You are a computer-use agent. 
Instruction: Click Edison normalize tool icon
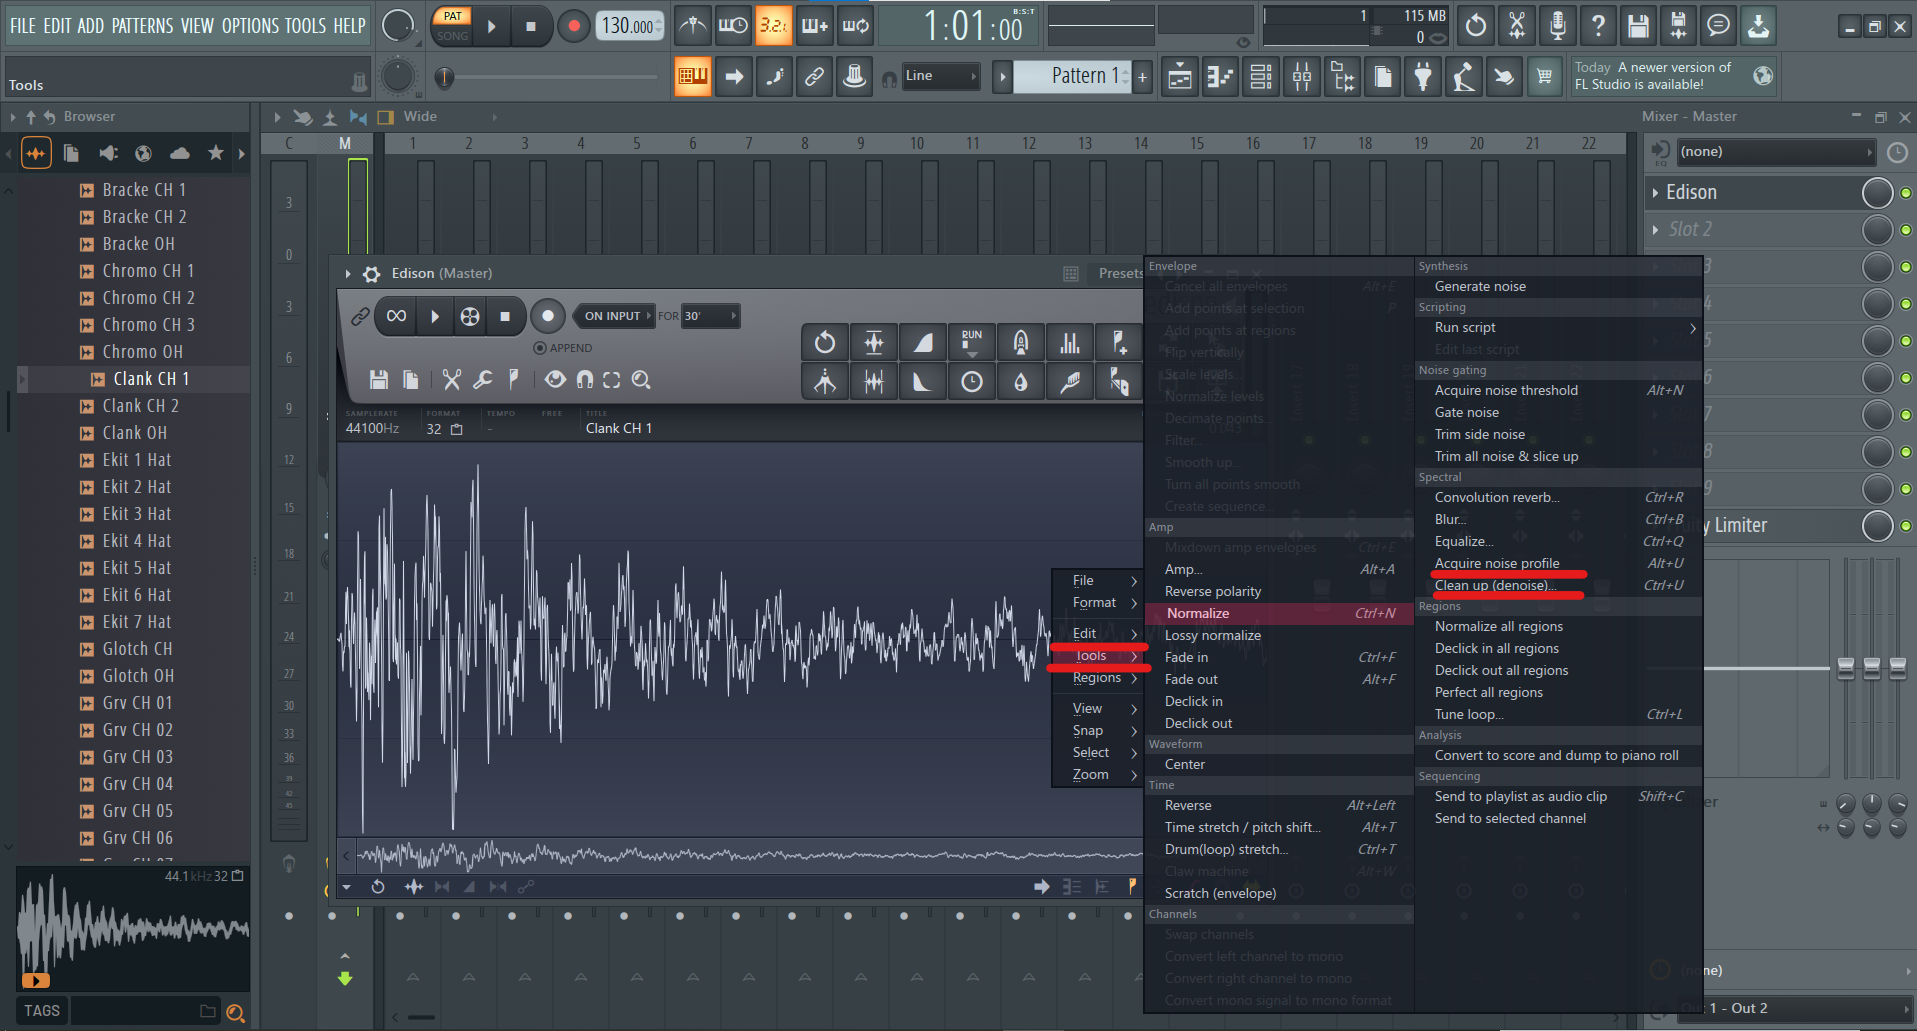(x=874, y=343)
